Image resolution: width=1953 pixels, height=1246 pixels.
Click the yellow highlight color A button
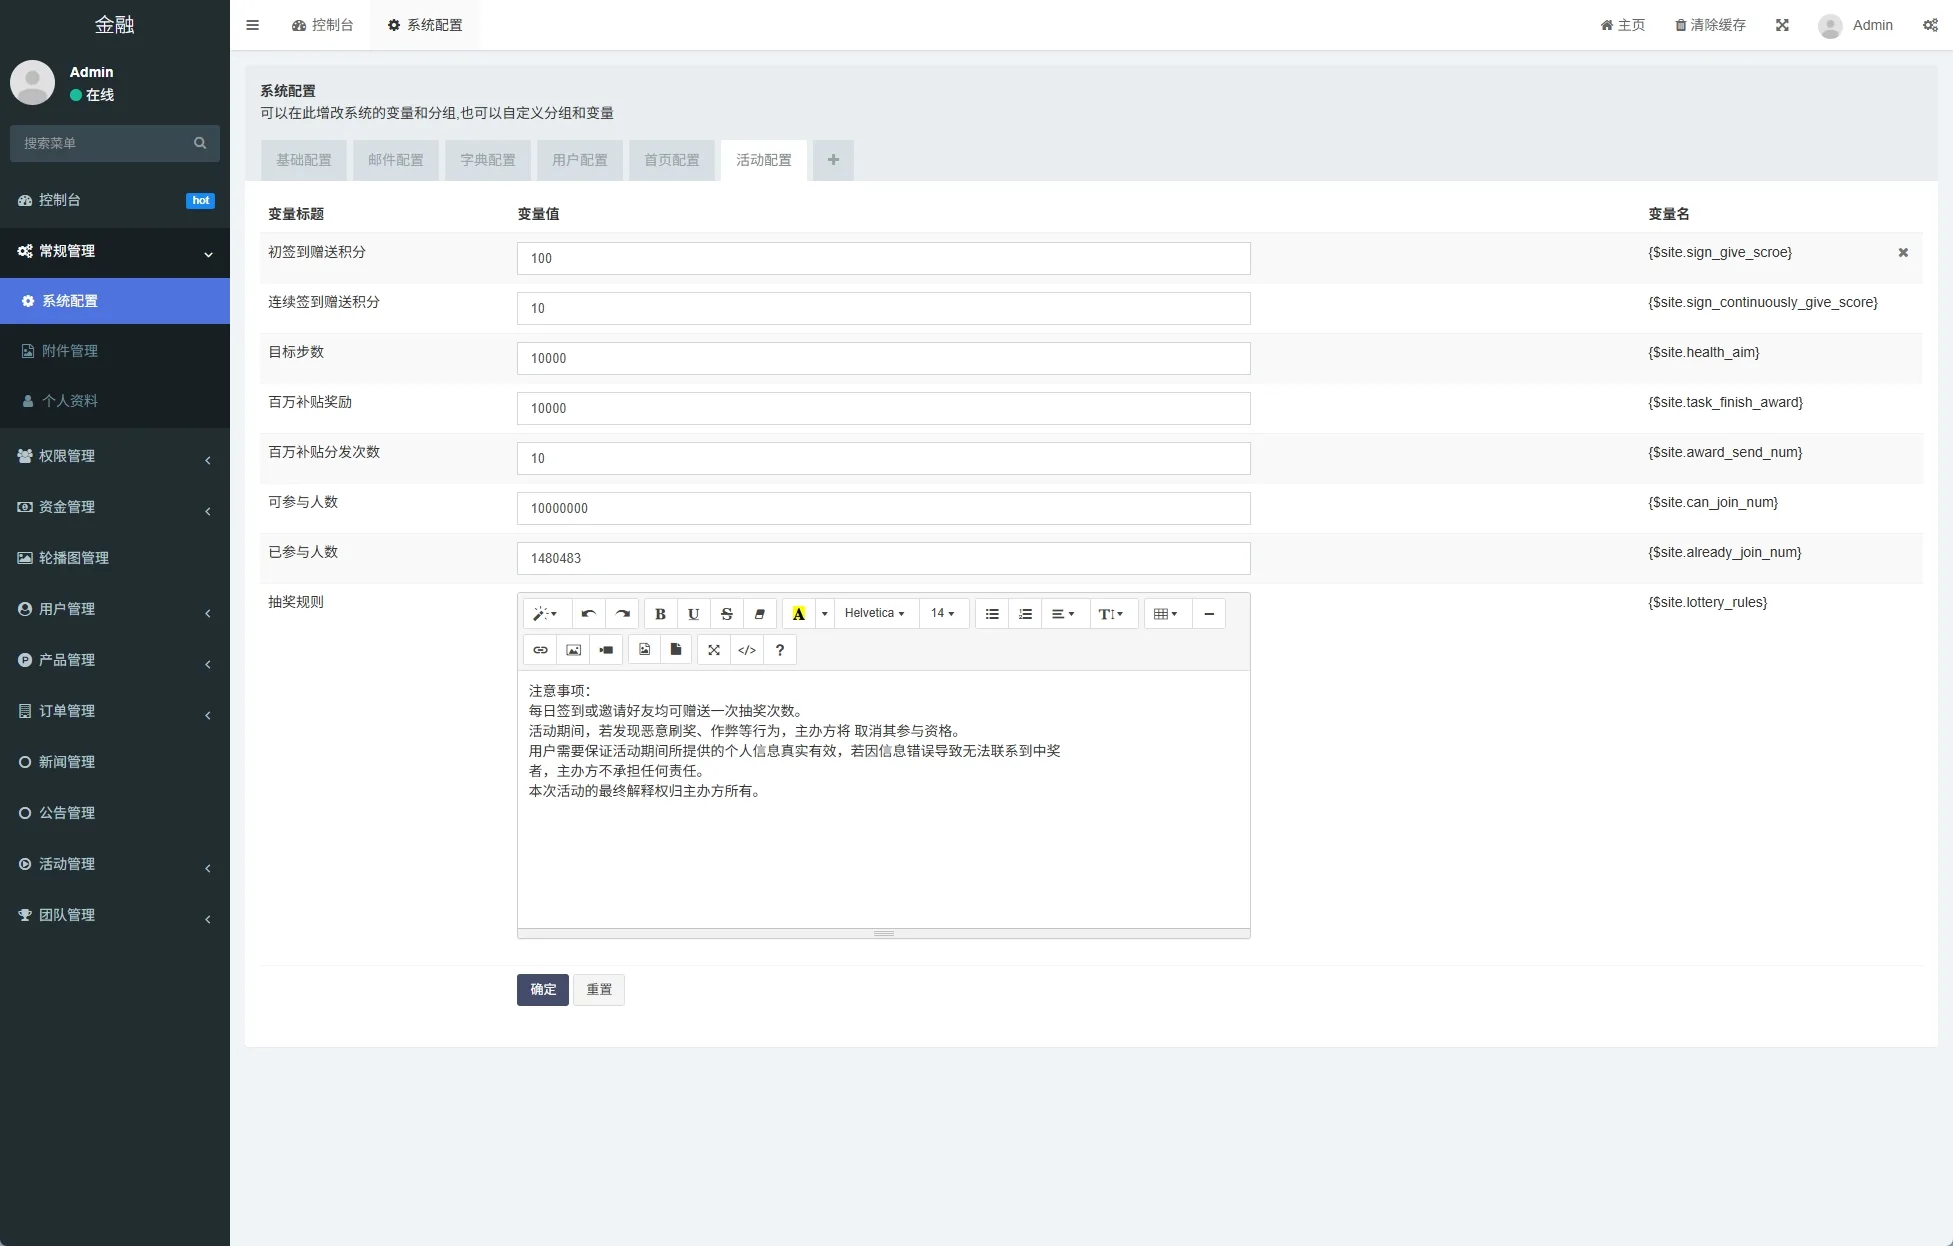(798, 614)
